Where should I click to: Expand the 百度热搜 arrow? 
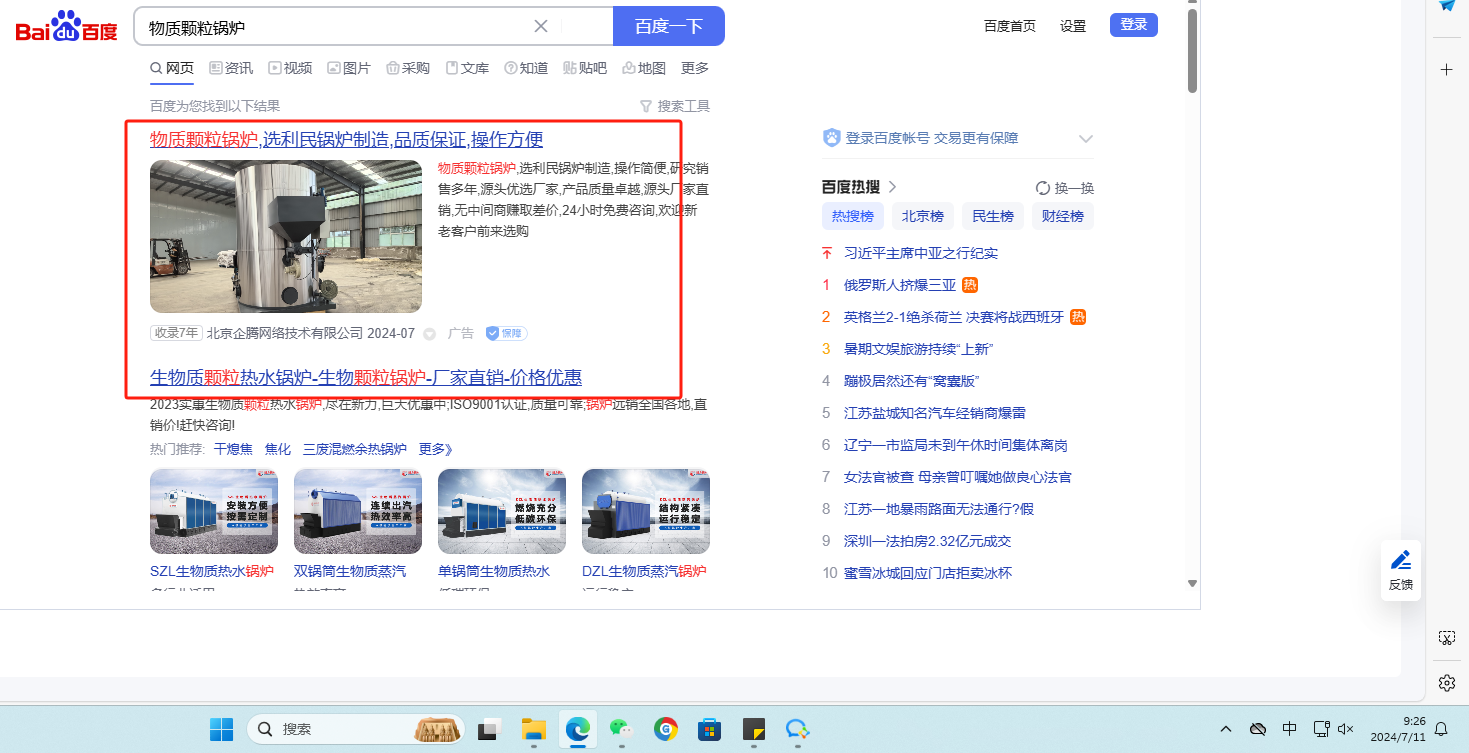pyautogui.click(x=893, y=187)
